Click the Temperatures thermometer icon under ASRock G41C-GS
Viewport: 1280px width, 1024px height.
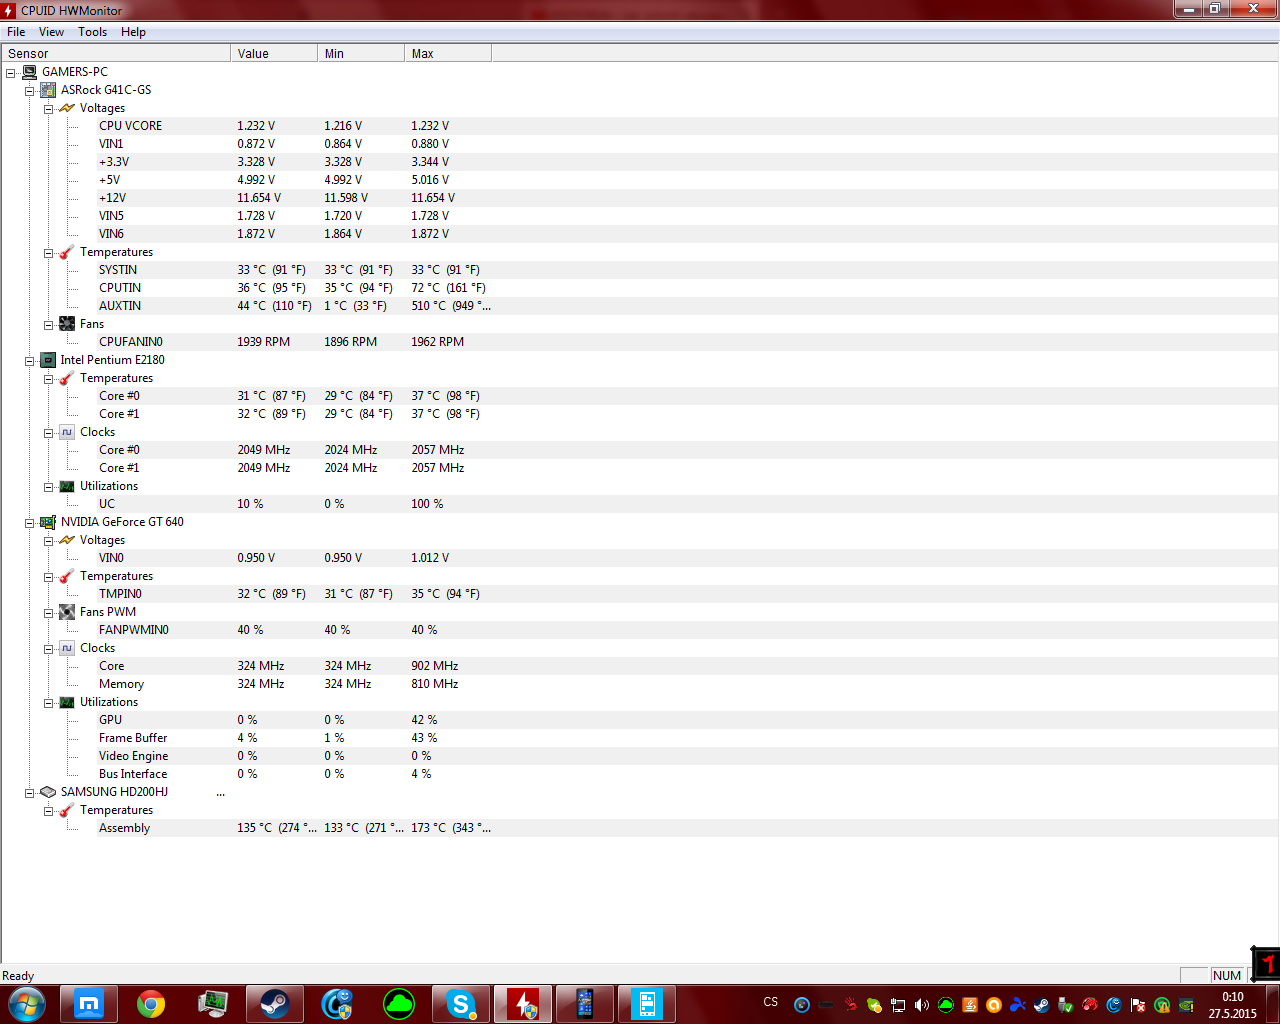pos(67,252)
